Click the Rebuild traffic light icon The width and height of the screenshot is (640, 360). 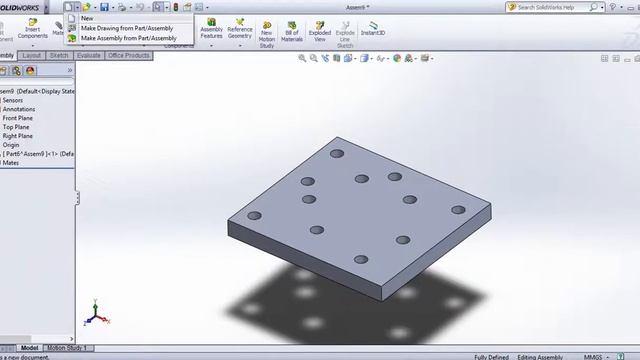(x=176, y=7)
